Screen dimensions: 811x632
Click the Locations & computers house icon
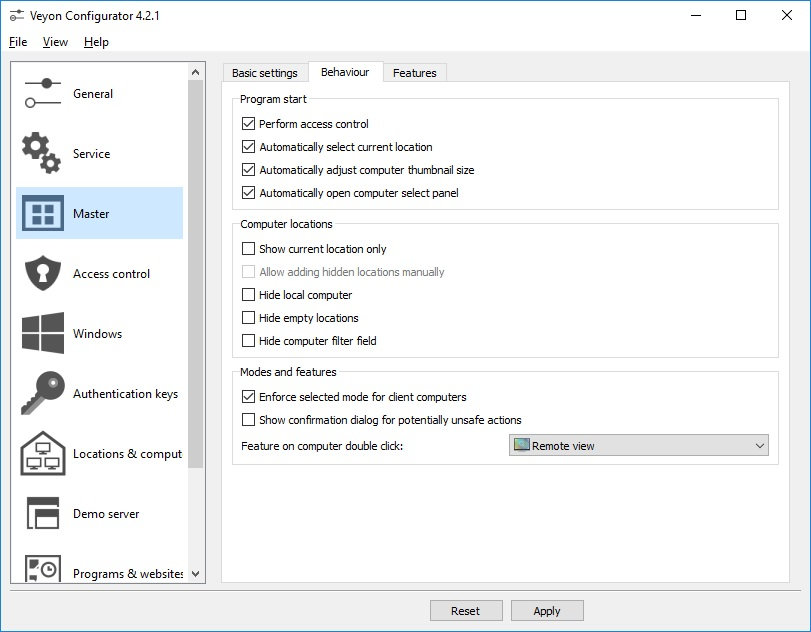click(43, 453)
